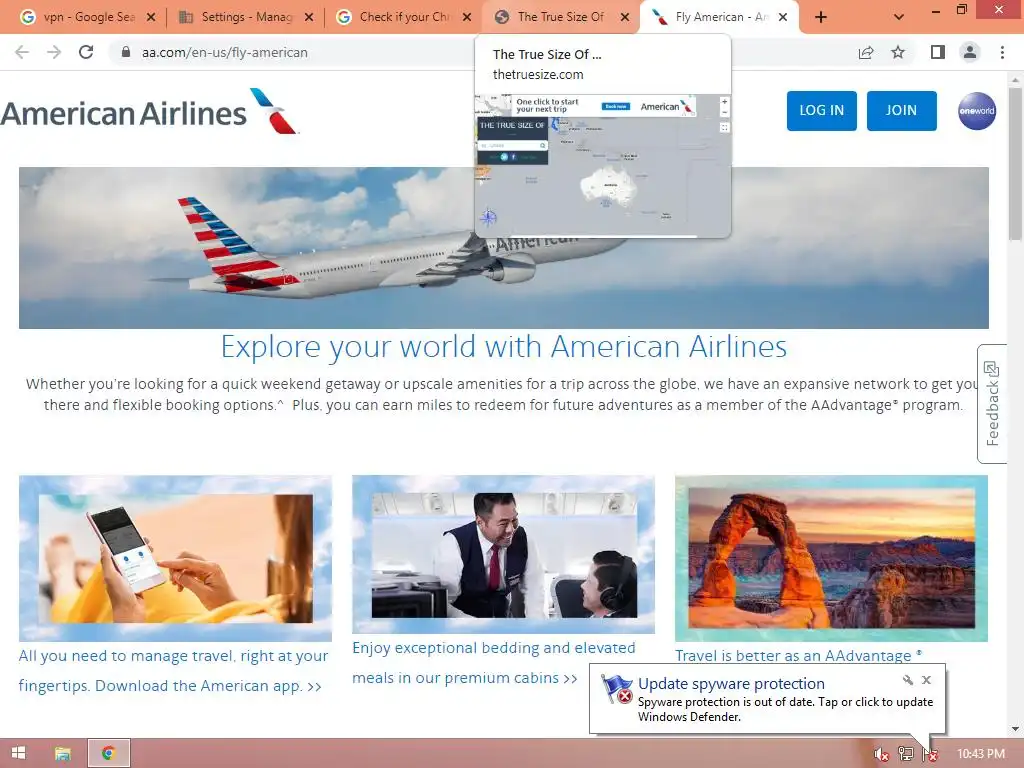Click the page vertical scrollbar thumb
Screen dimensions: 1024x768
(1016, 163)
